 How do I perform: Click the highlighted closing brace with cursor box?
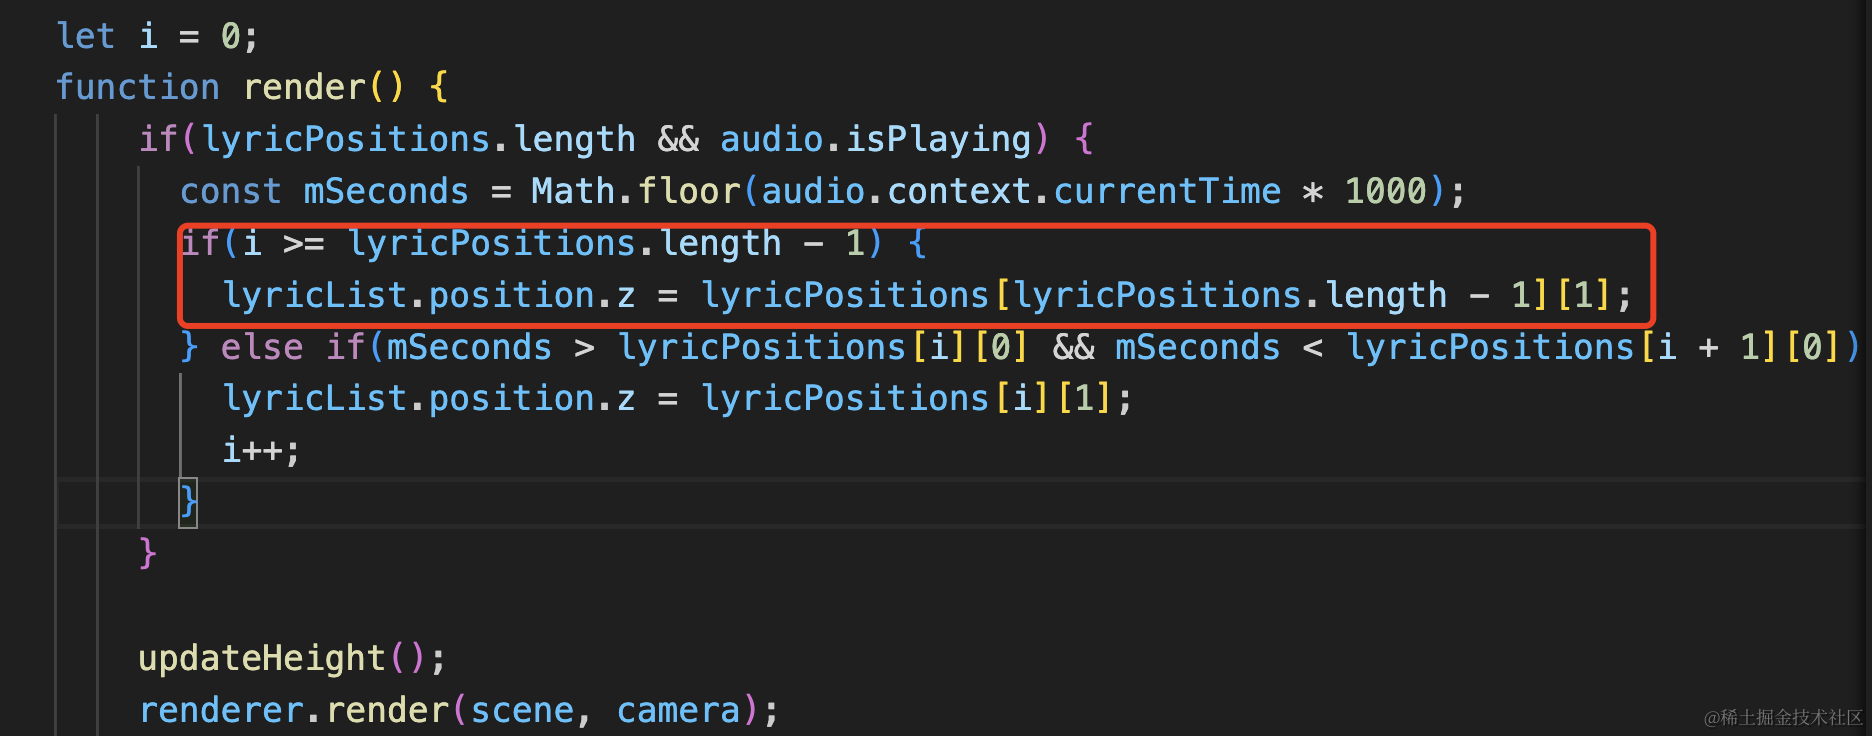point(188,502)
